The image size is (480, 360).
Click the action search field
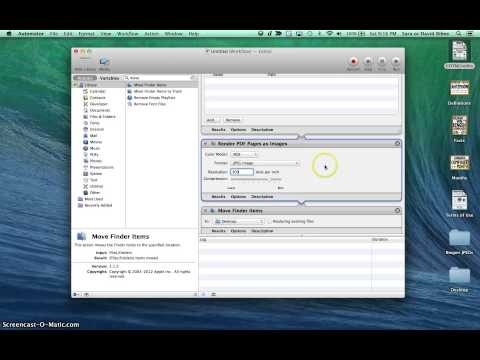point(160,78)
